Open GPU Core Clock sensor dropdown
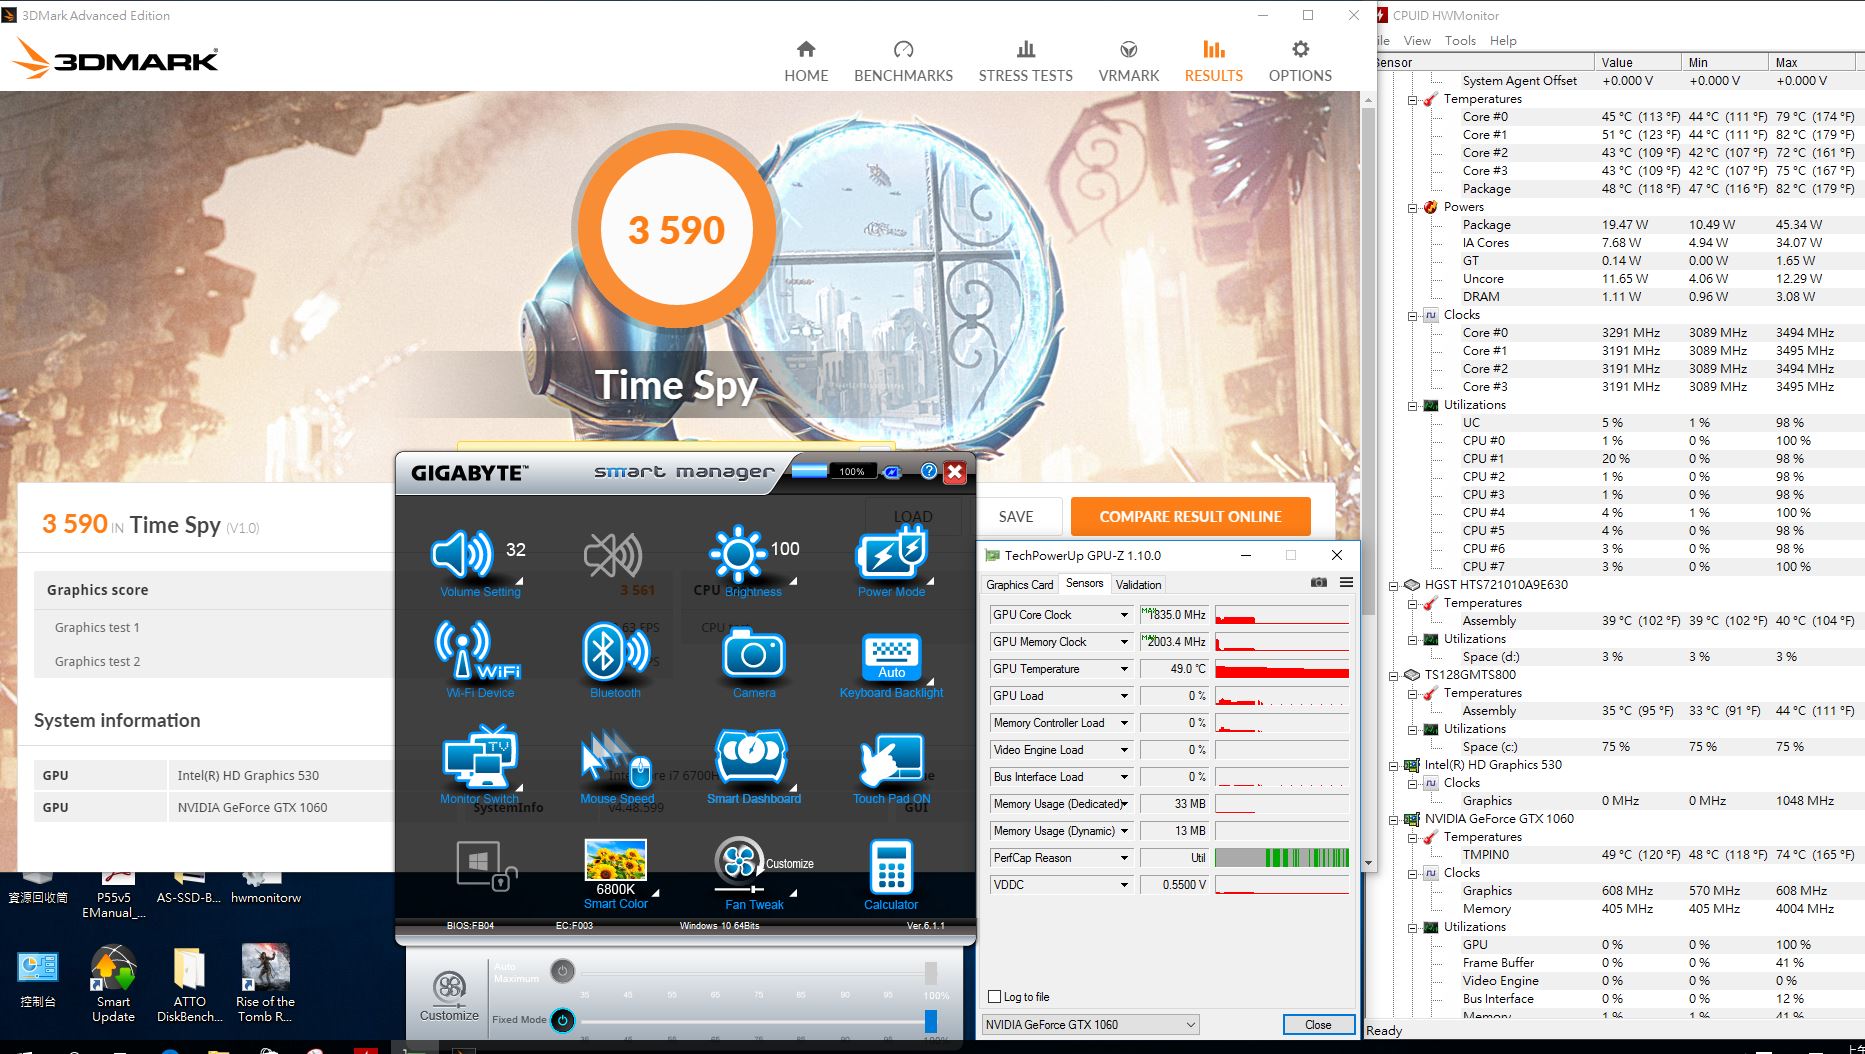The image size is (1865, 1054). click(1123, 615)
